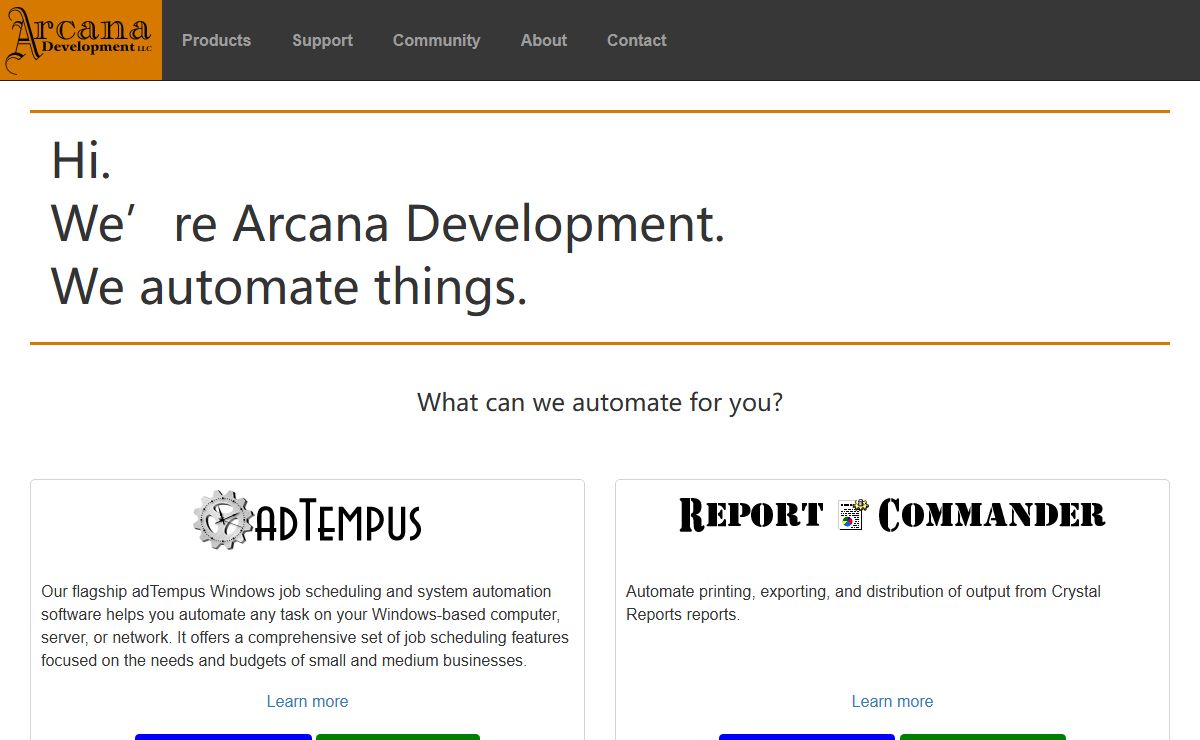Click the adTempus gear logo
Viewport: 1200px width, 740px height.
tap(307, 519)
